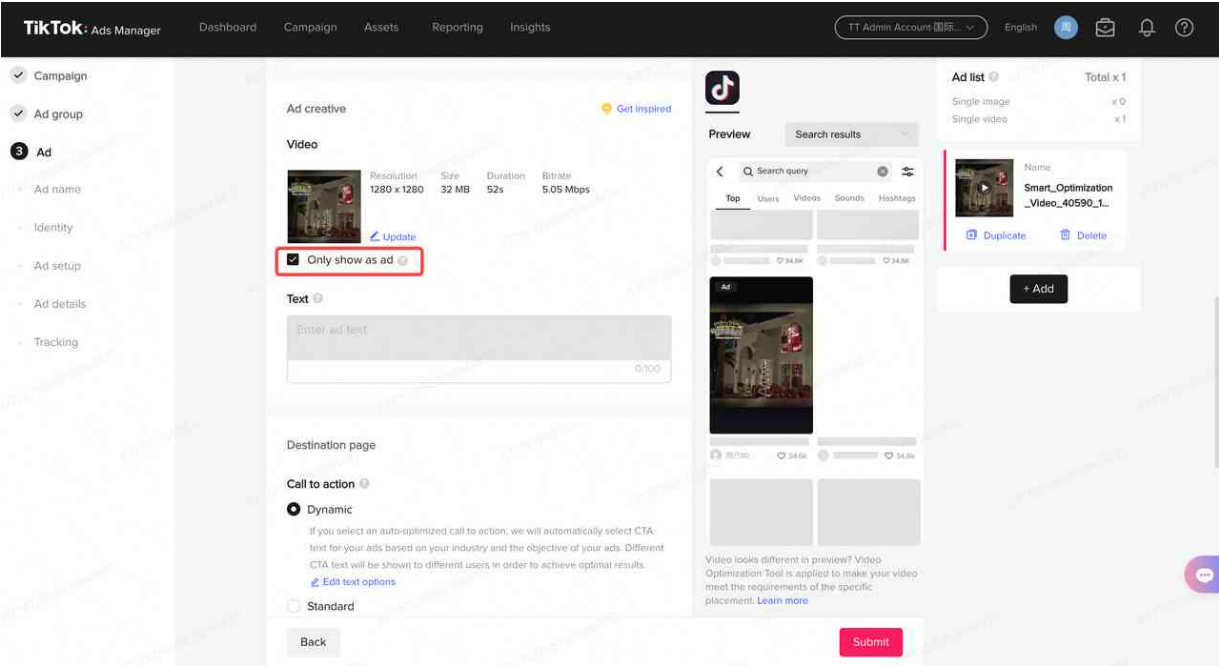Viewport: 1219px width, 666px height.
Task: Click the Campaign step checkmark icon
Action: [18, 76]
